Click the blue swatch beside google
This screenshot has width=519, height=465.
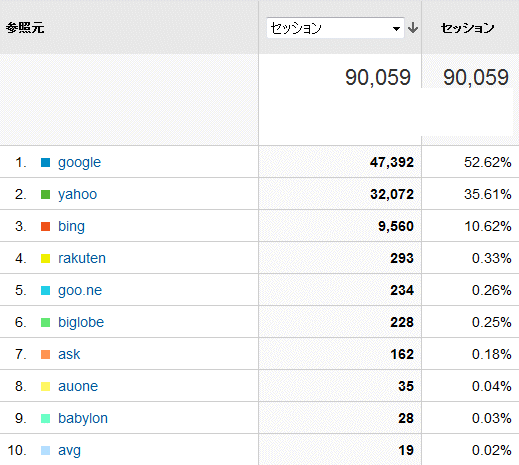point(45,163)
